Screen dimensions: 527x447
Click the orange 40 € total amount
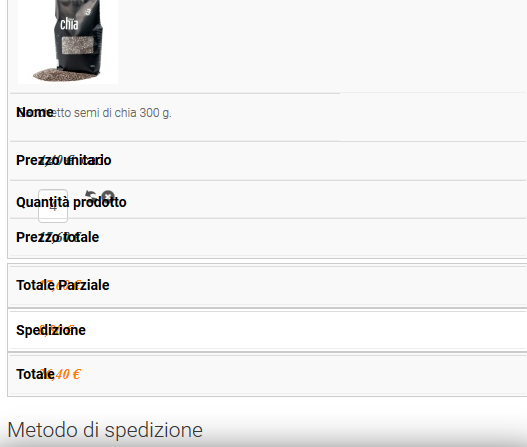[x=68, y=374]
